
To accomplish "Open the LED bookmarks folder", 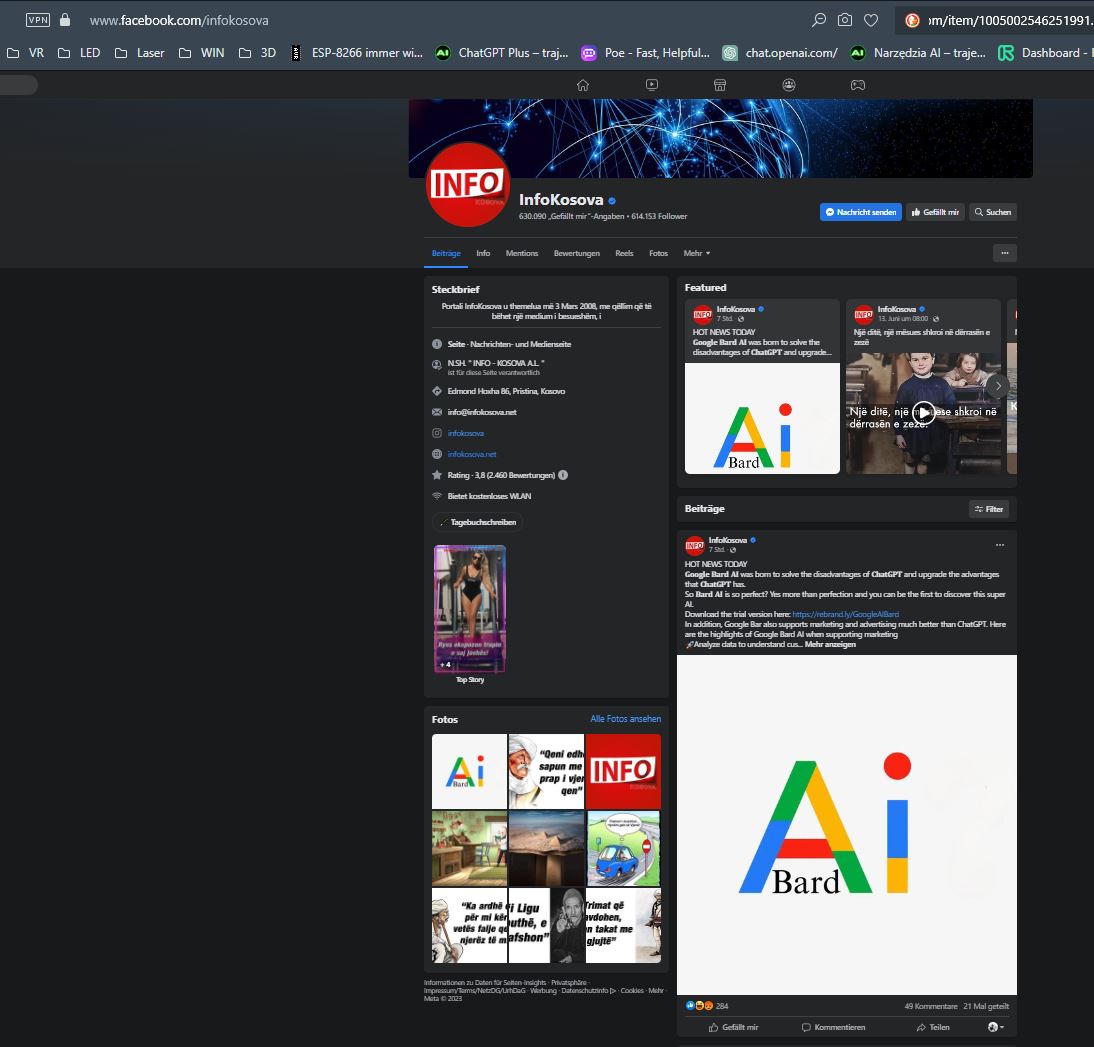I will click(79, 53).
